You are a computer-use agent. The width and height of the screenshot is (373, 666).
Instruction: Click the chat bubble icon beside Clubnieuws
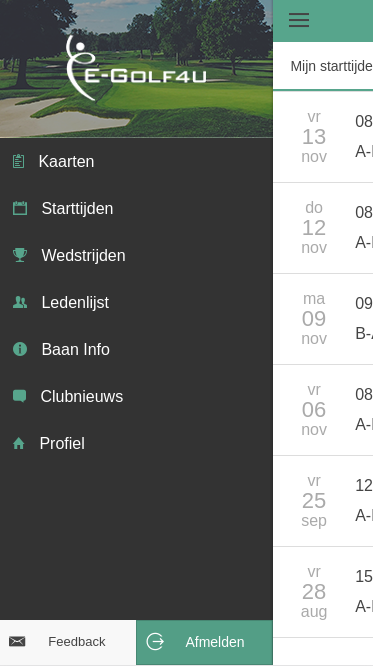[x=19, y=396]
